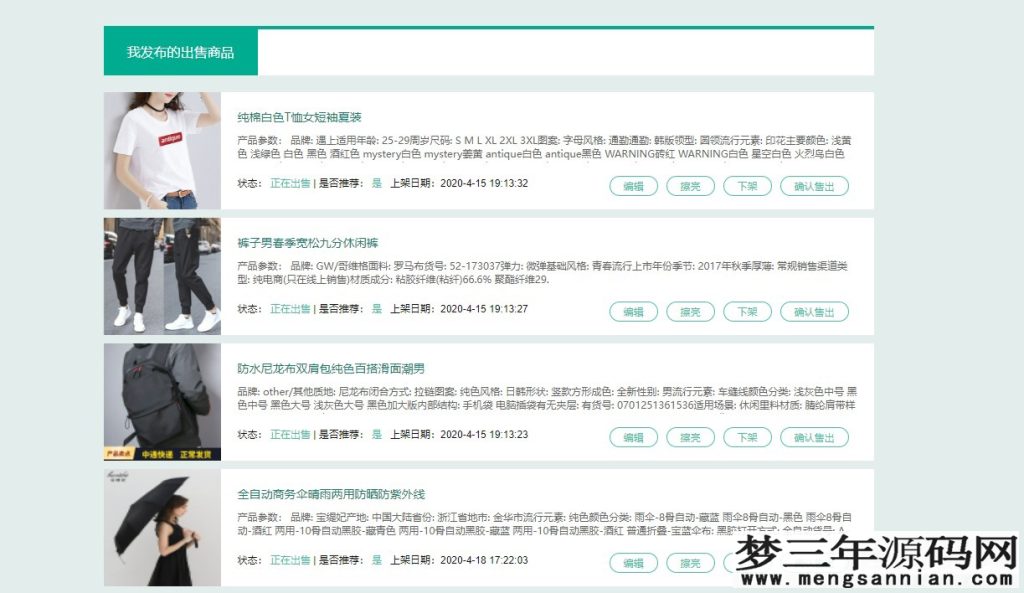Click 编辑 button on the umbrella listing

pyautogui.click(x=631, y=562)
